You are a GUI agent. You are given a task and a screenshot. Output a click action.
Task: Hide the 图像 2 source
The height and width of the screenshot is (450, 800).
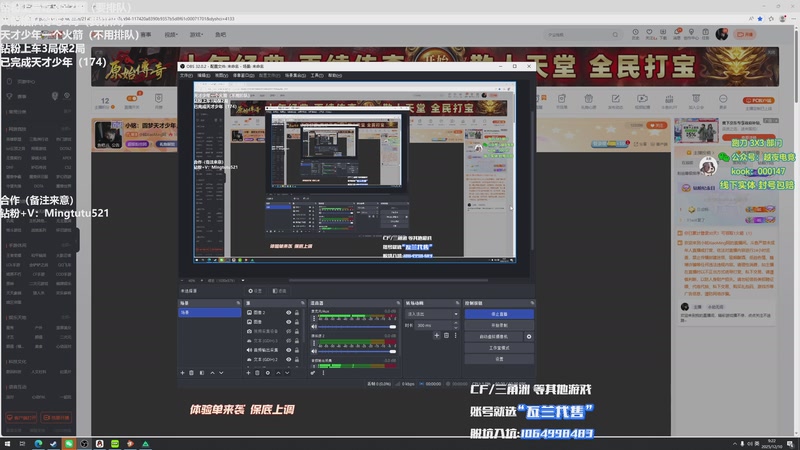[x=289, y=313]
